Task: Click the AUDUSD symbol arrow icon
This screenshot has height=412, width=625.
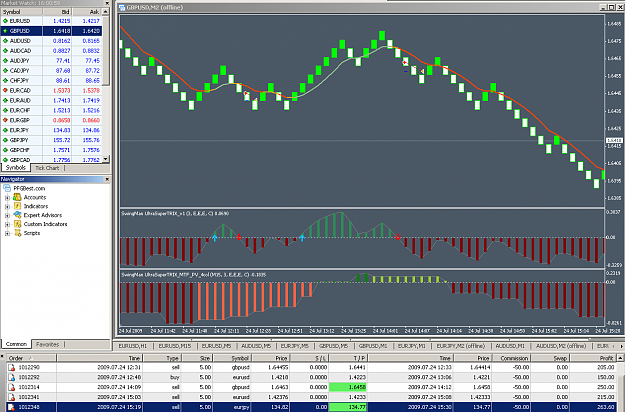Action: click(5, 41)
